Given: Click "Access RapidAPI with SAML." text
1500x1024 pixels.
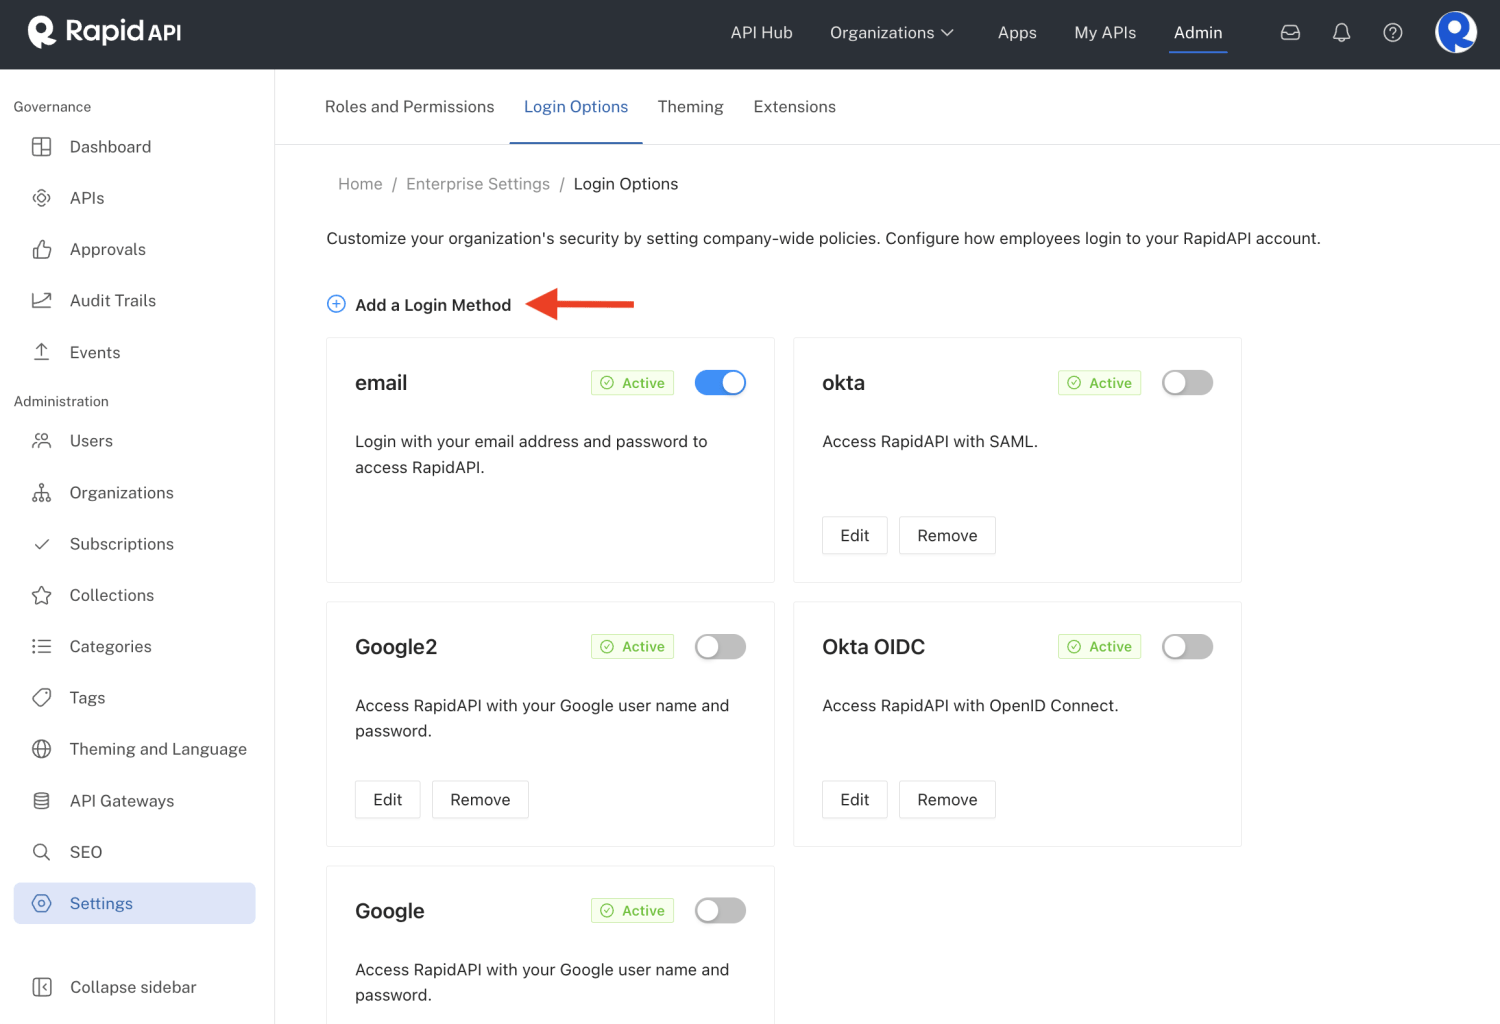Looking at the screenshot, I should click(x=930, y=441).
